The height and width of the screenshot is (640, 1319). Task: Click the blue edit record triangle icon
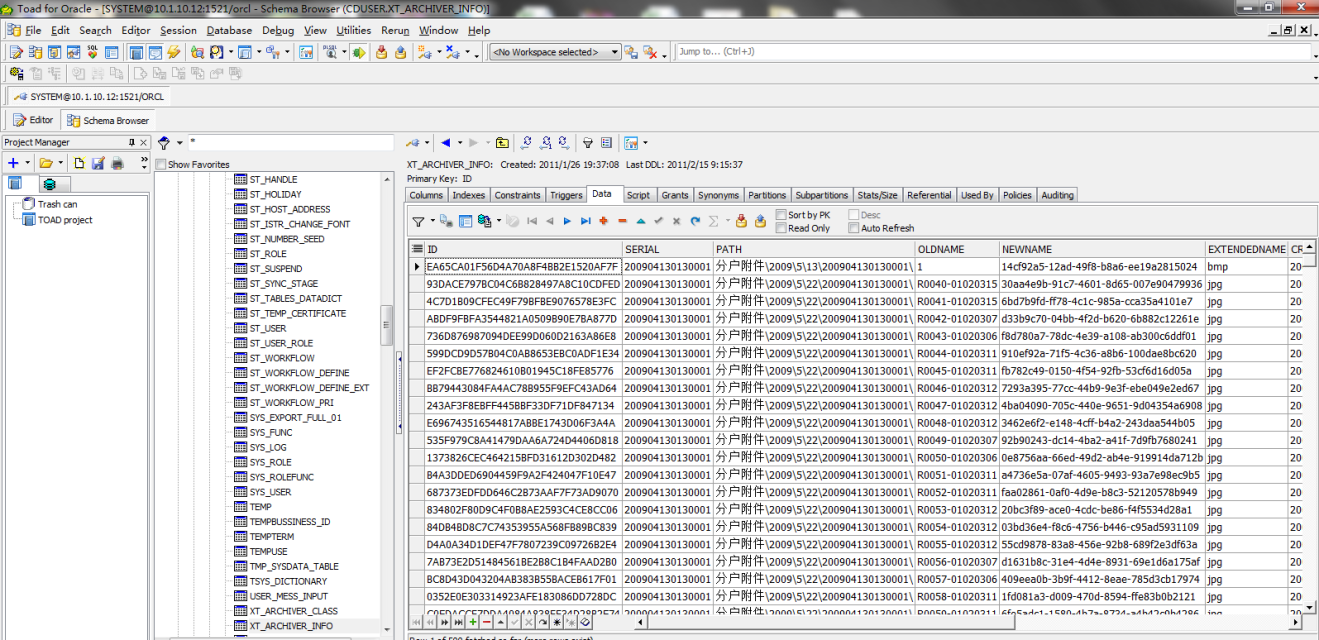pyautogui.click(x=641, y=221)
